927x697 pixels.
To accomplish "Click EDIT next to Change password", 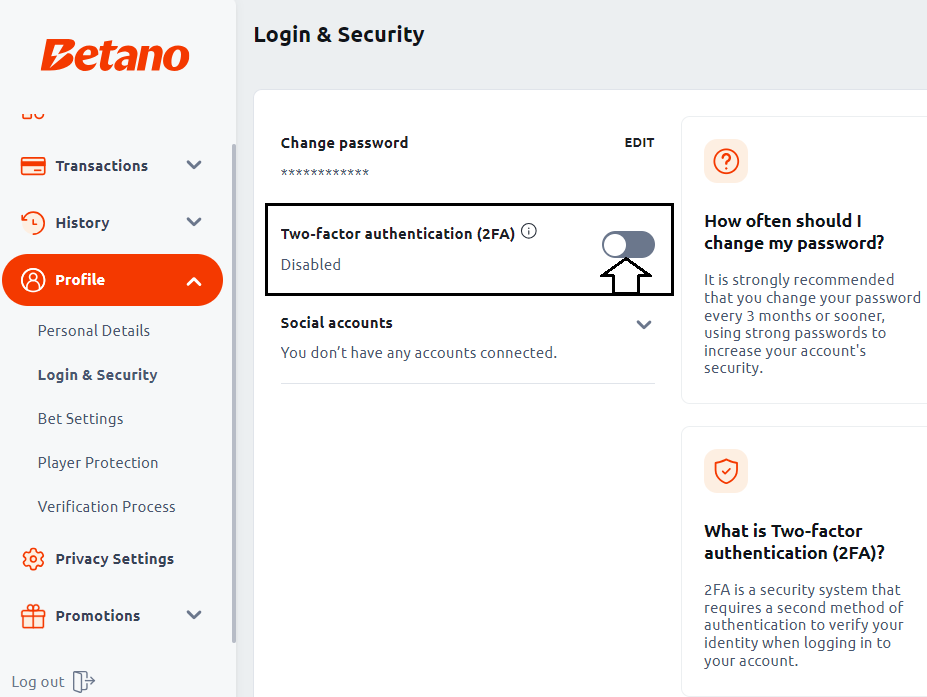I will pyautogui.click(x=639, y=142).
